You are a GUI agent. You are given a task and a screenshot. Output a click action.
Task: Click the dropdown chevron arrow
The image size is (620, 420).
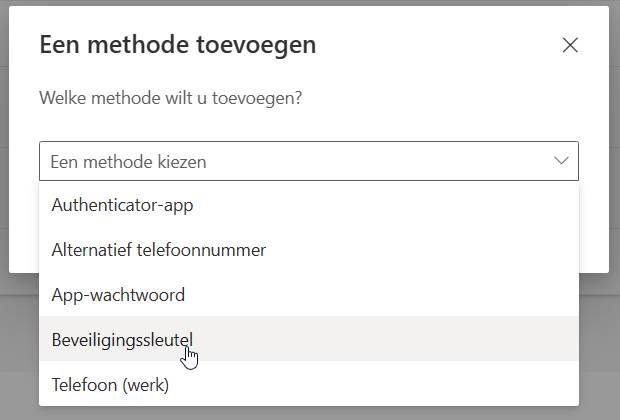pyautogui.click(x=561, y=161)
